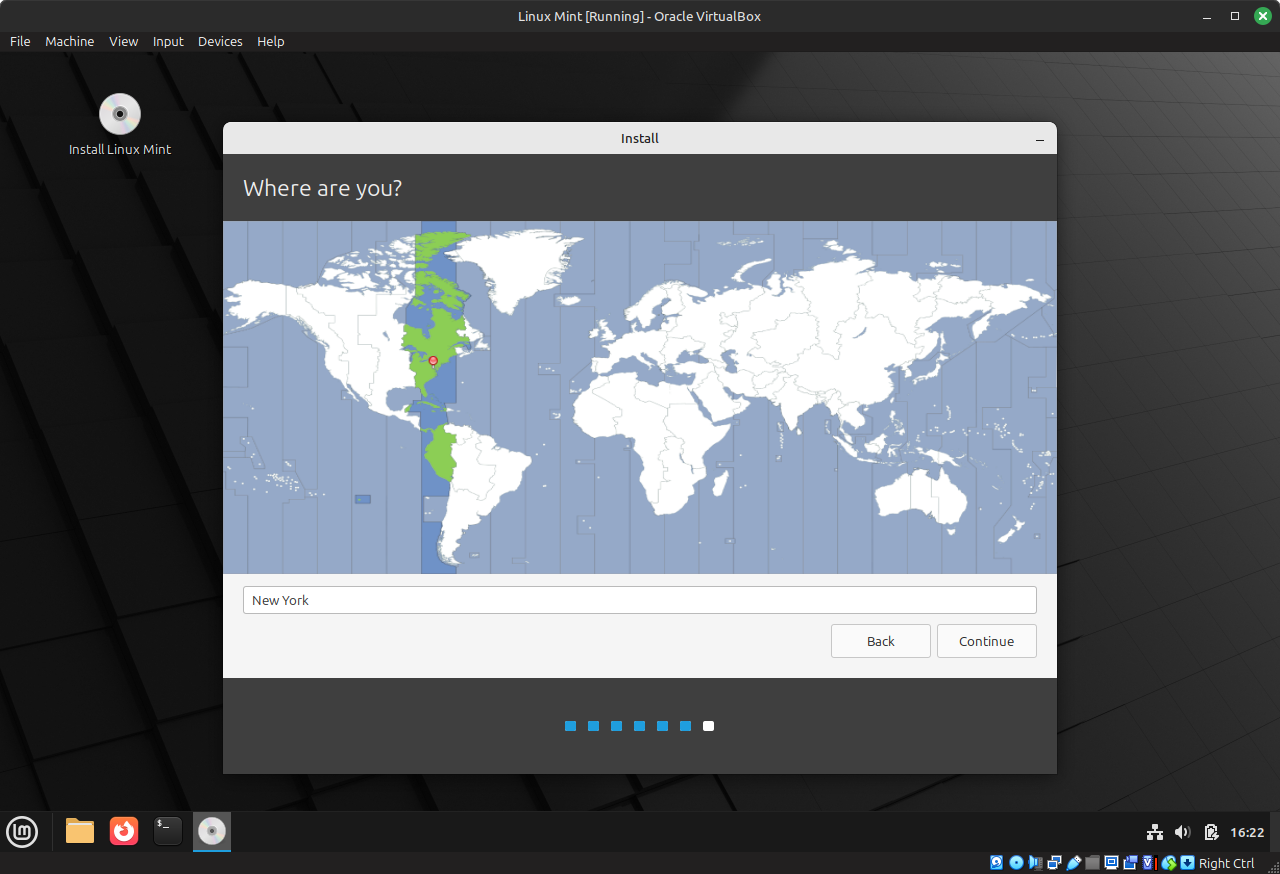Click the VirtualBox optical disk icon
Viewport: 1280px width, 874px height.
1016,862
